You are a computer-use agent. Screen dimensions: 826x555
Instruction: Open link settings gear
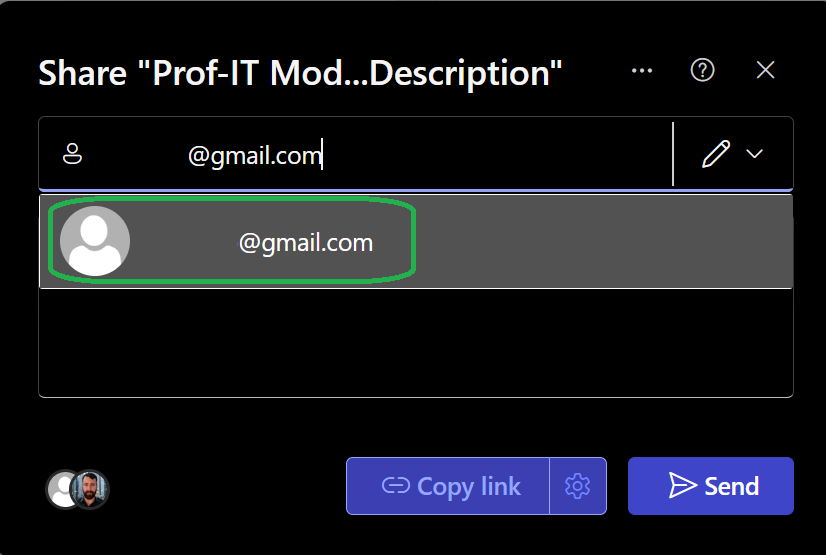point(577,485)
